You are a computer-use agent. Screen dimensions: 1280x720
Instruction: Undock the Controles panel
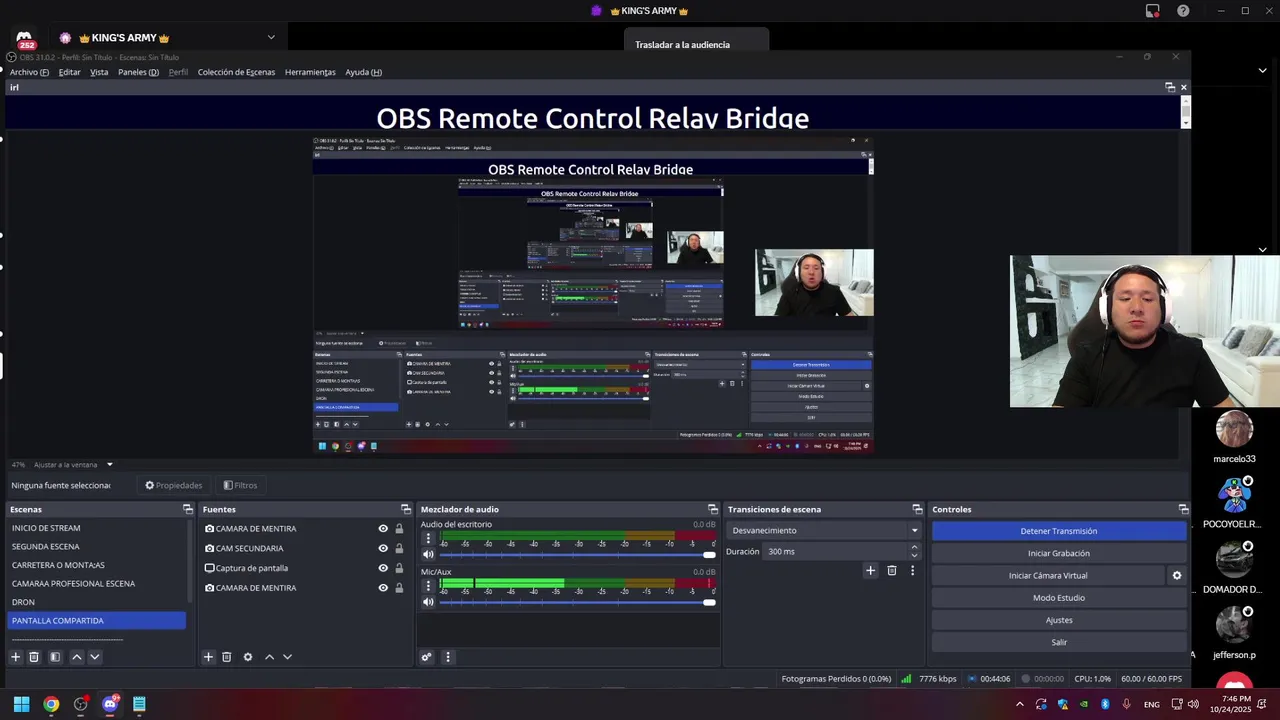click(x=1183, y=509)
